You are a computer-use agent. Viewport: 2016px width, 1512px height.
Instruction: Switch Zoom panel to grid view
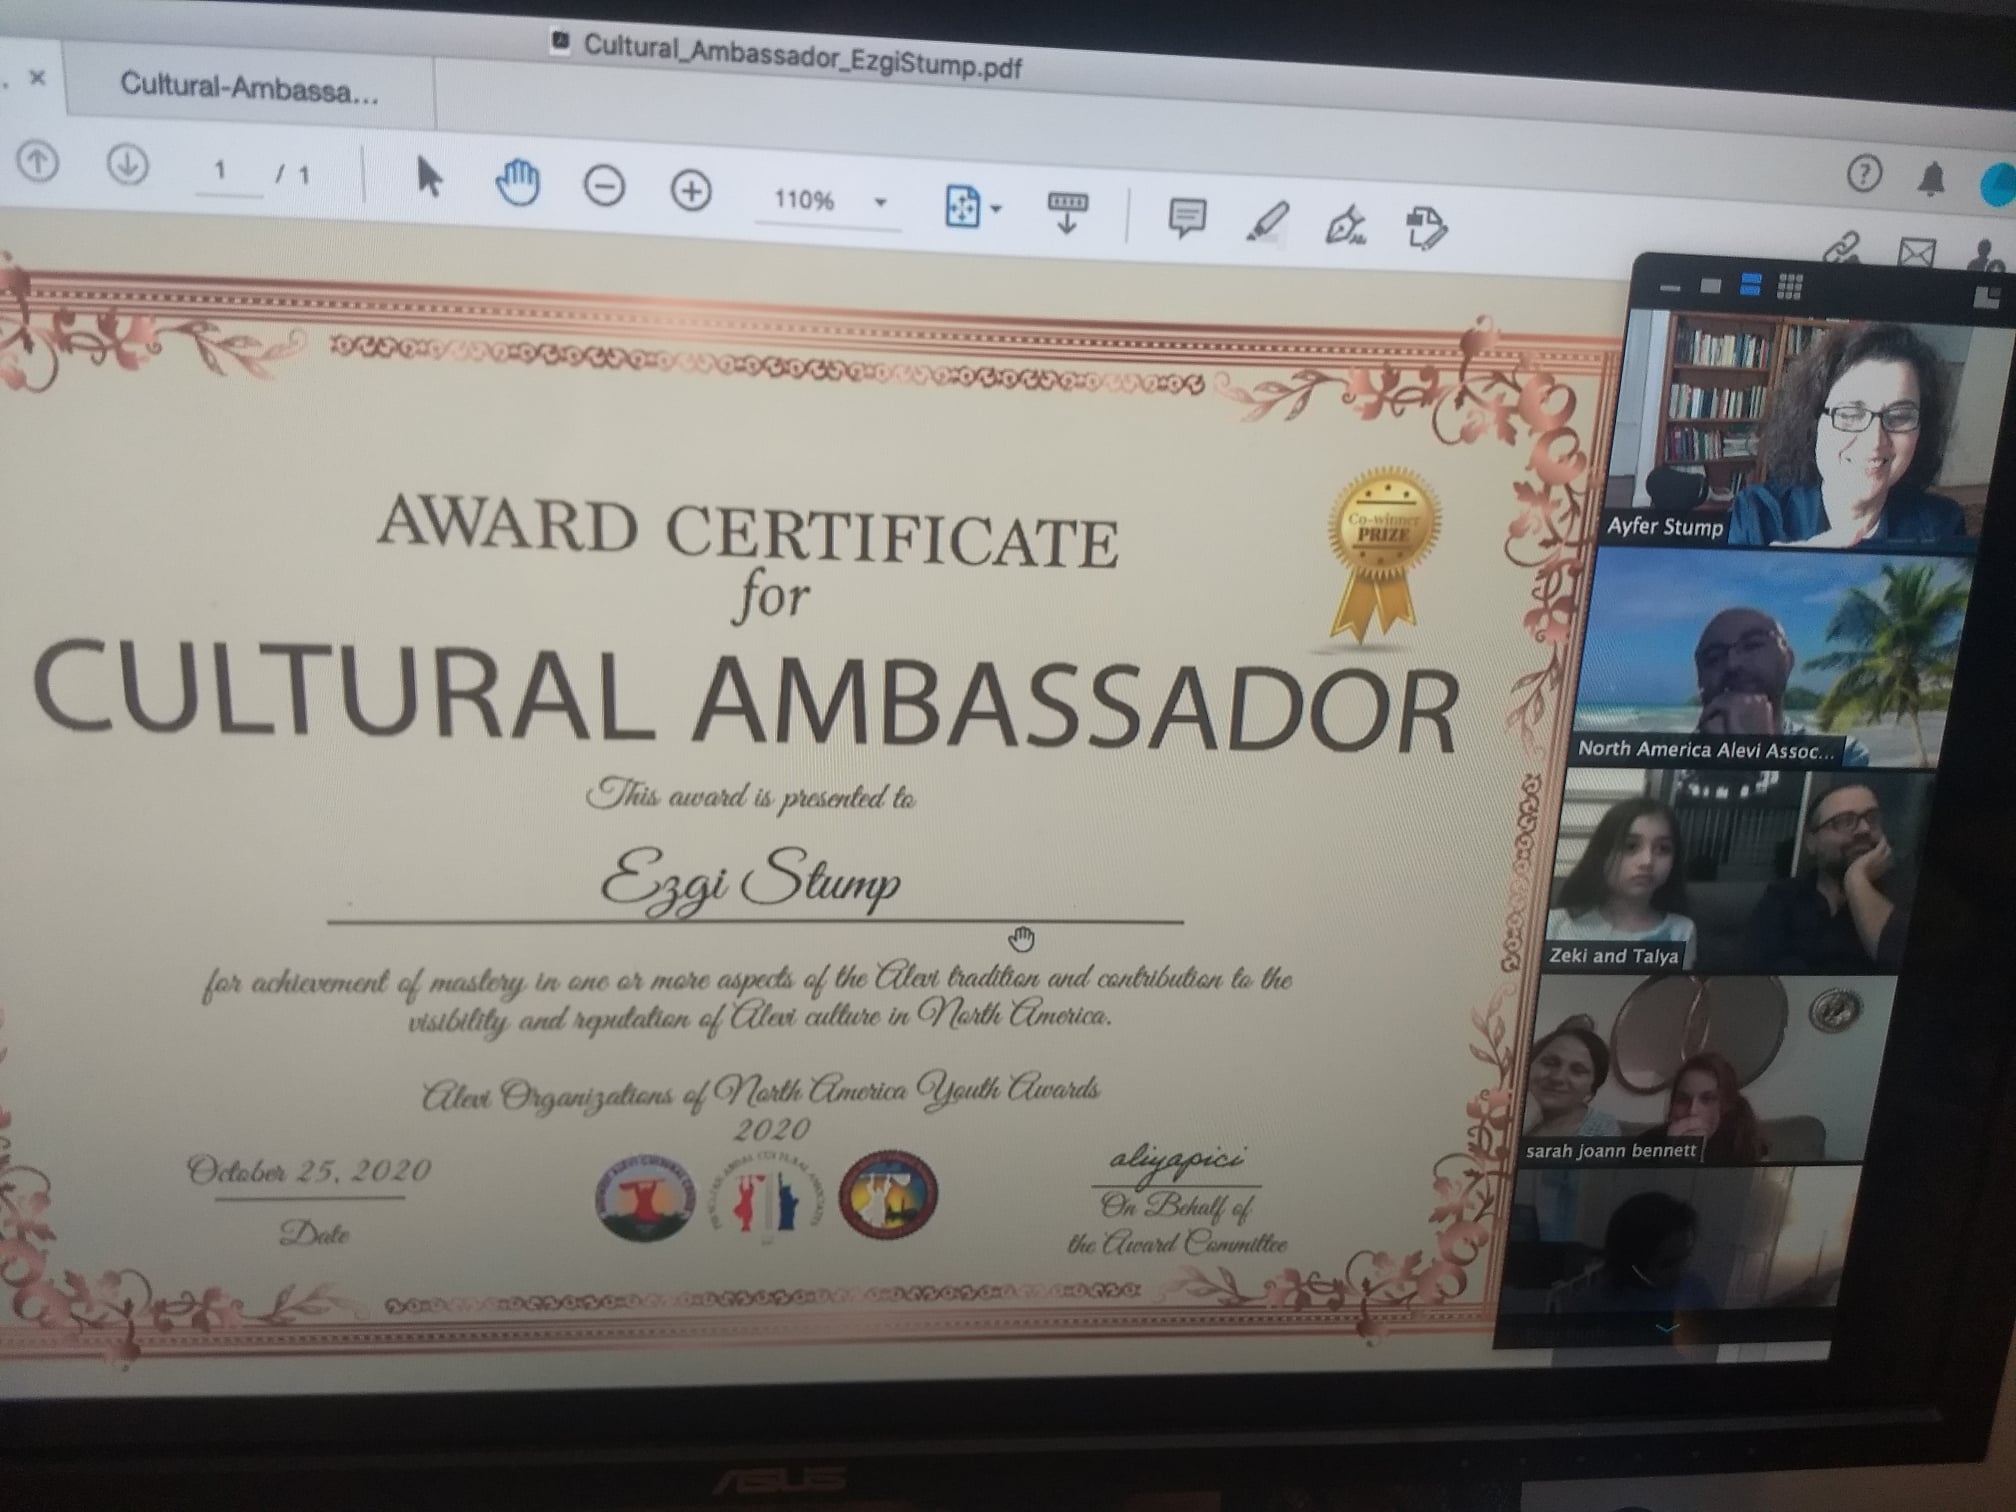tap(1789, 288)
